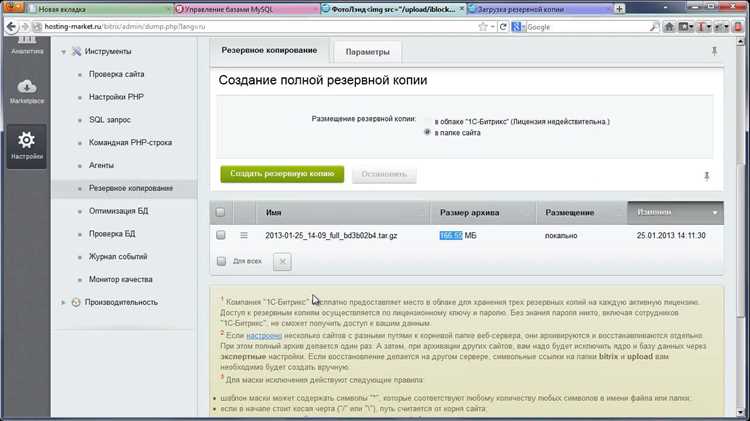Open Проверка БД in the menu
Viewport: 750px width, 421px height.
point(112,233)
